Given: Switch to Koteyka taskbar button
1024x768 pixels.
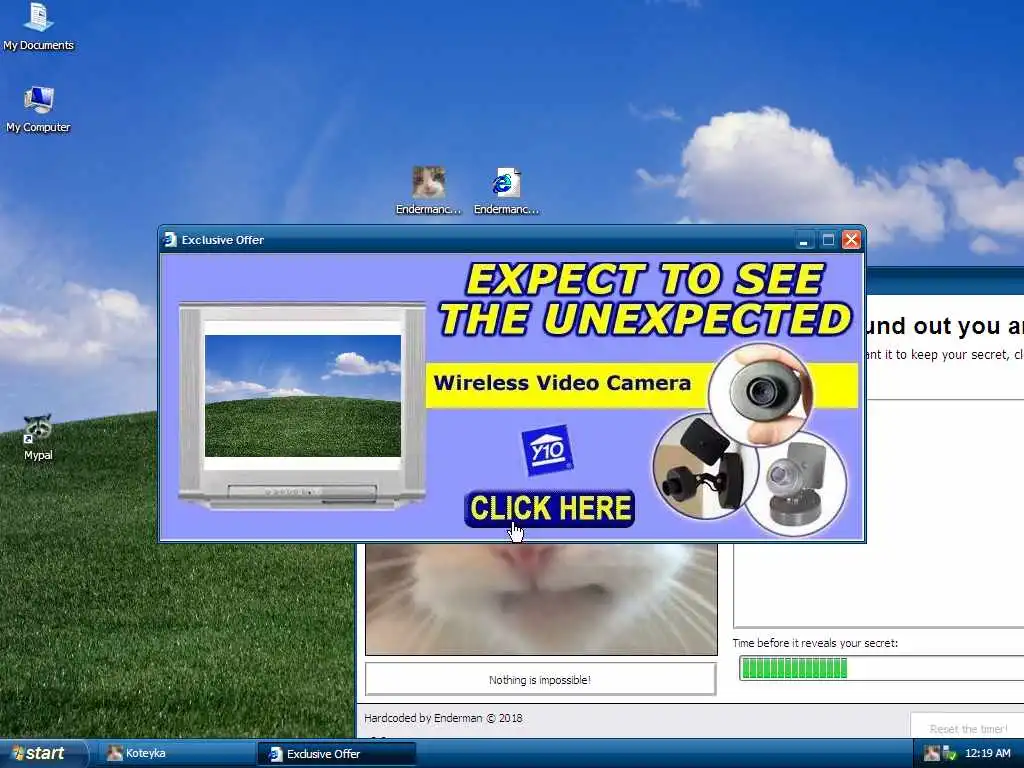Looking at the screenshot, I should [x=176, y=754].
